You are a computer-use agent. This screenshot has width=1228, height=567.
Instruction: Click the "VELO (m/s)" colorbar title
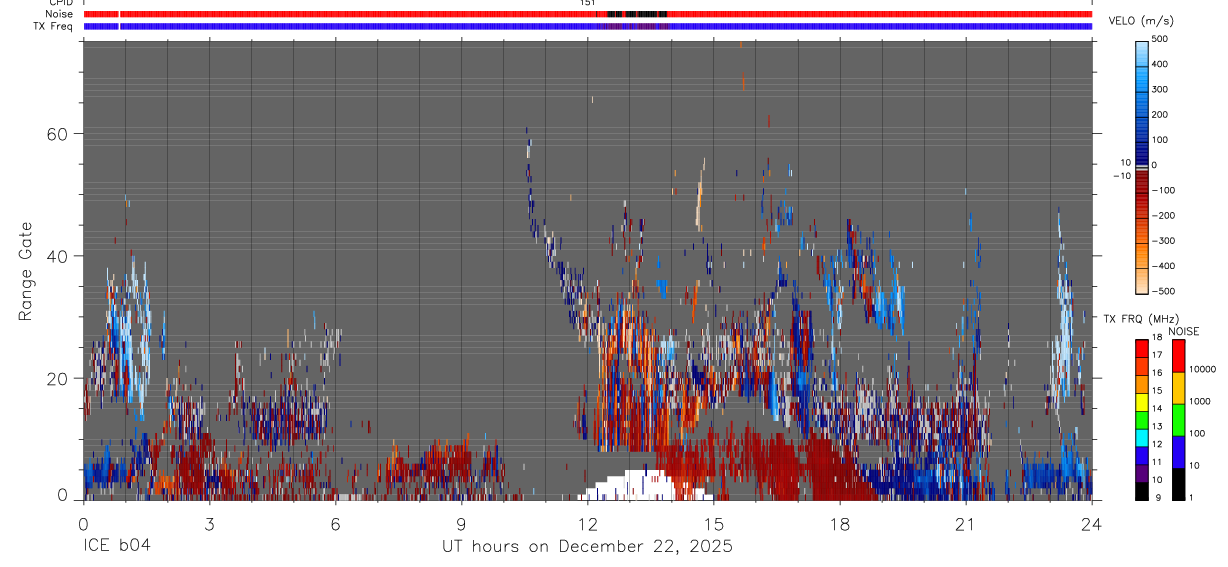point(1140,21)
